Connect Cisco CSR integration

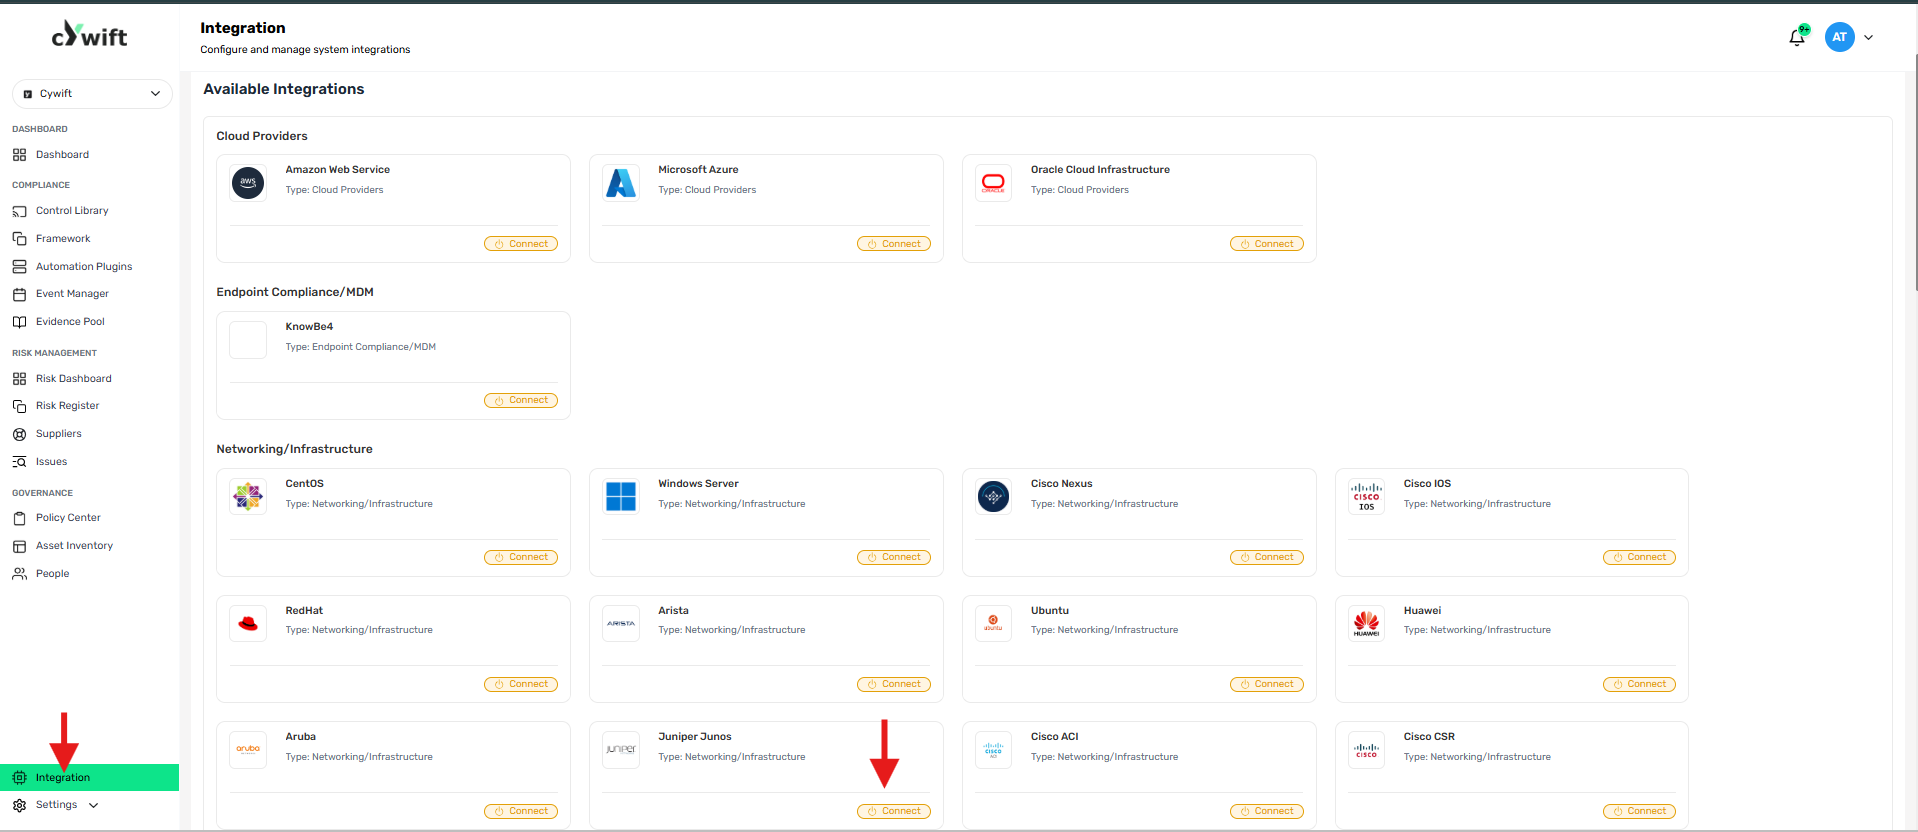pyautogui.click(x=1639, y=812)
